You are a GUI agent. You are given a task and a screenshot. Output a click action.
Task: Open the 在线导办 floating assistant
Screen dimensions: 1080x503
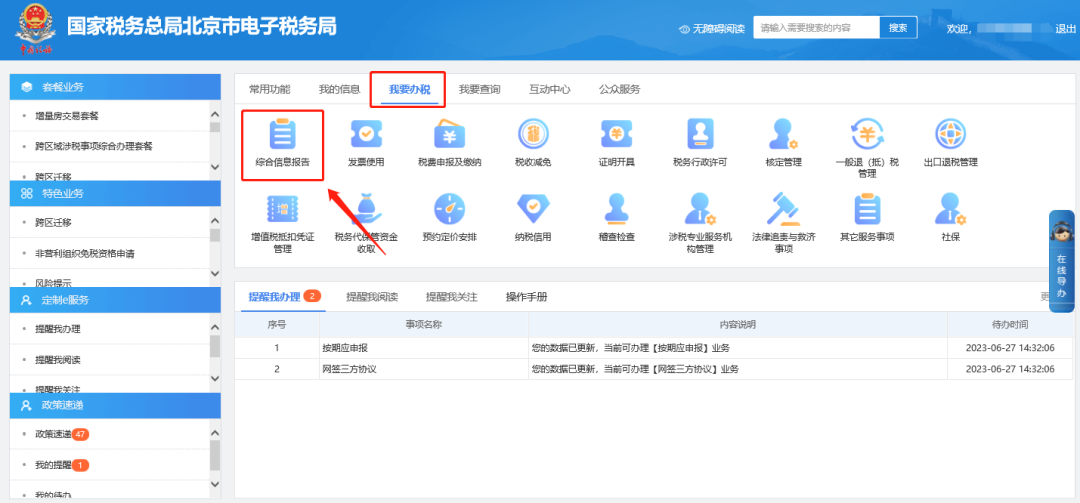[1061, 262]
